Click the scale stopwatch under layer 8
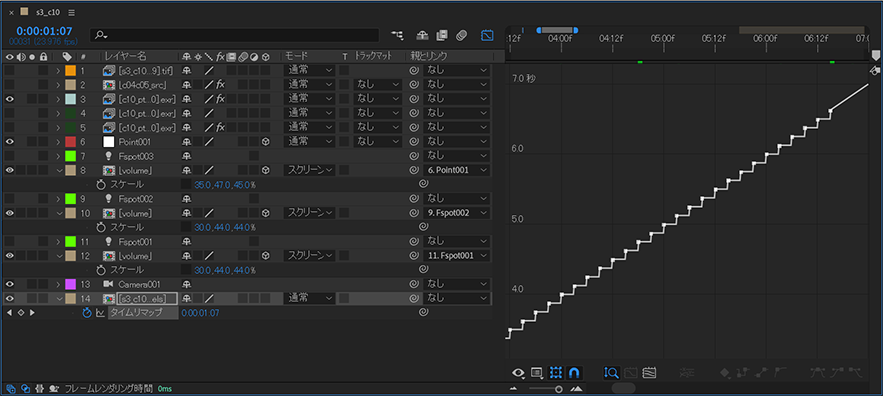 (x=101, y=184)
